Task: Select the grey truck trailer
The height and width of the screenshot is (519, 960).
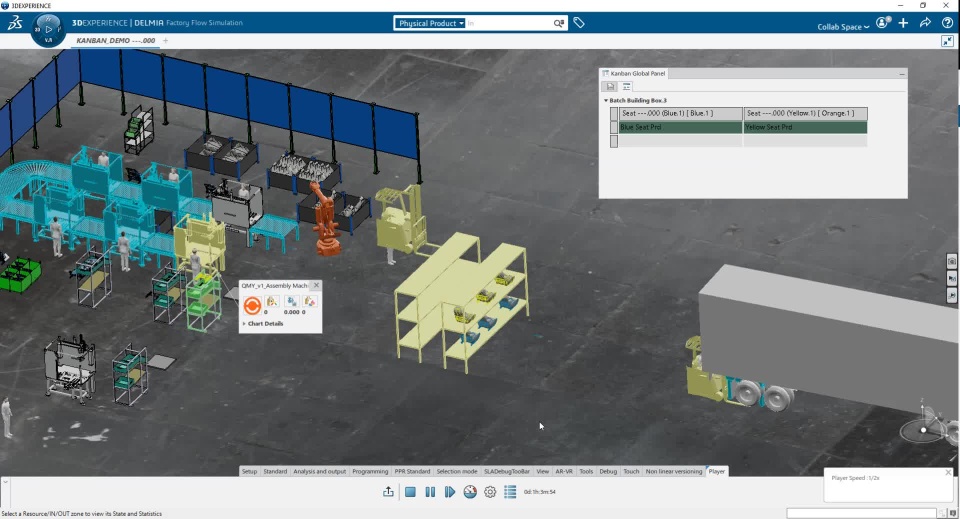Action: [x=827, y=330]
